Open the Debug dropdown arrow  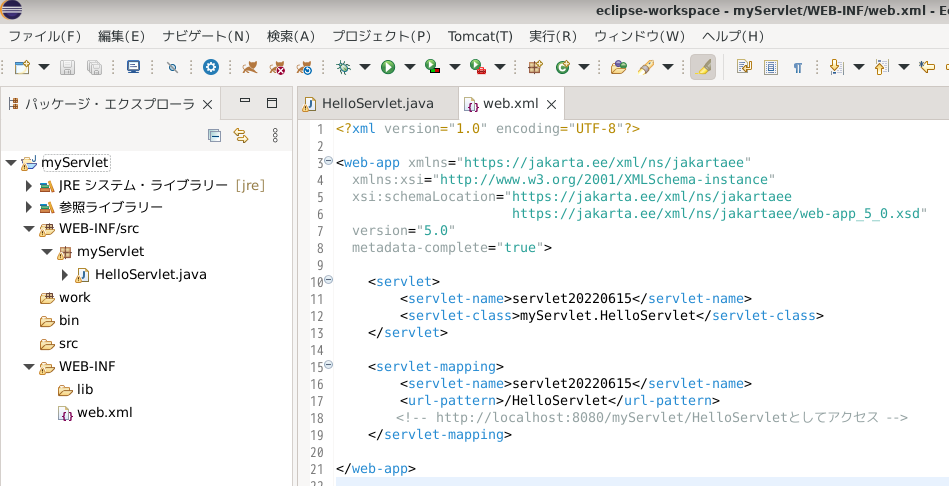[x=364, y=67]
